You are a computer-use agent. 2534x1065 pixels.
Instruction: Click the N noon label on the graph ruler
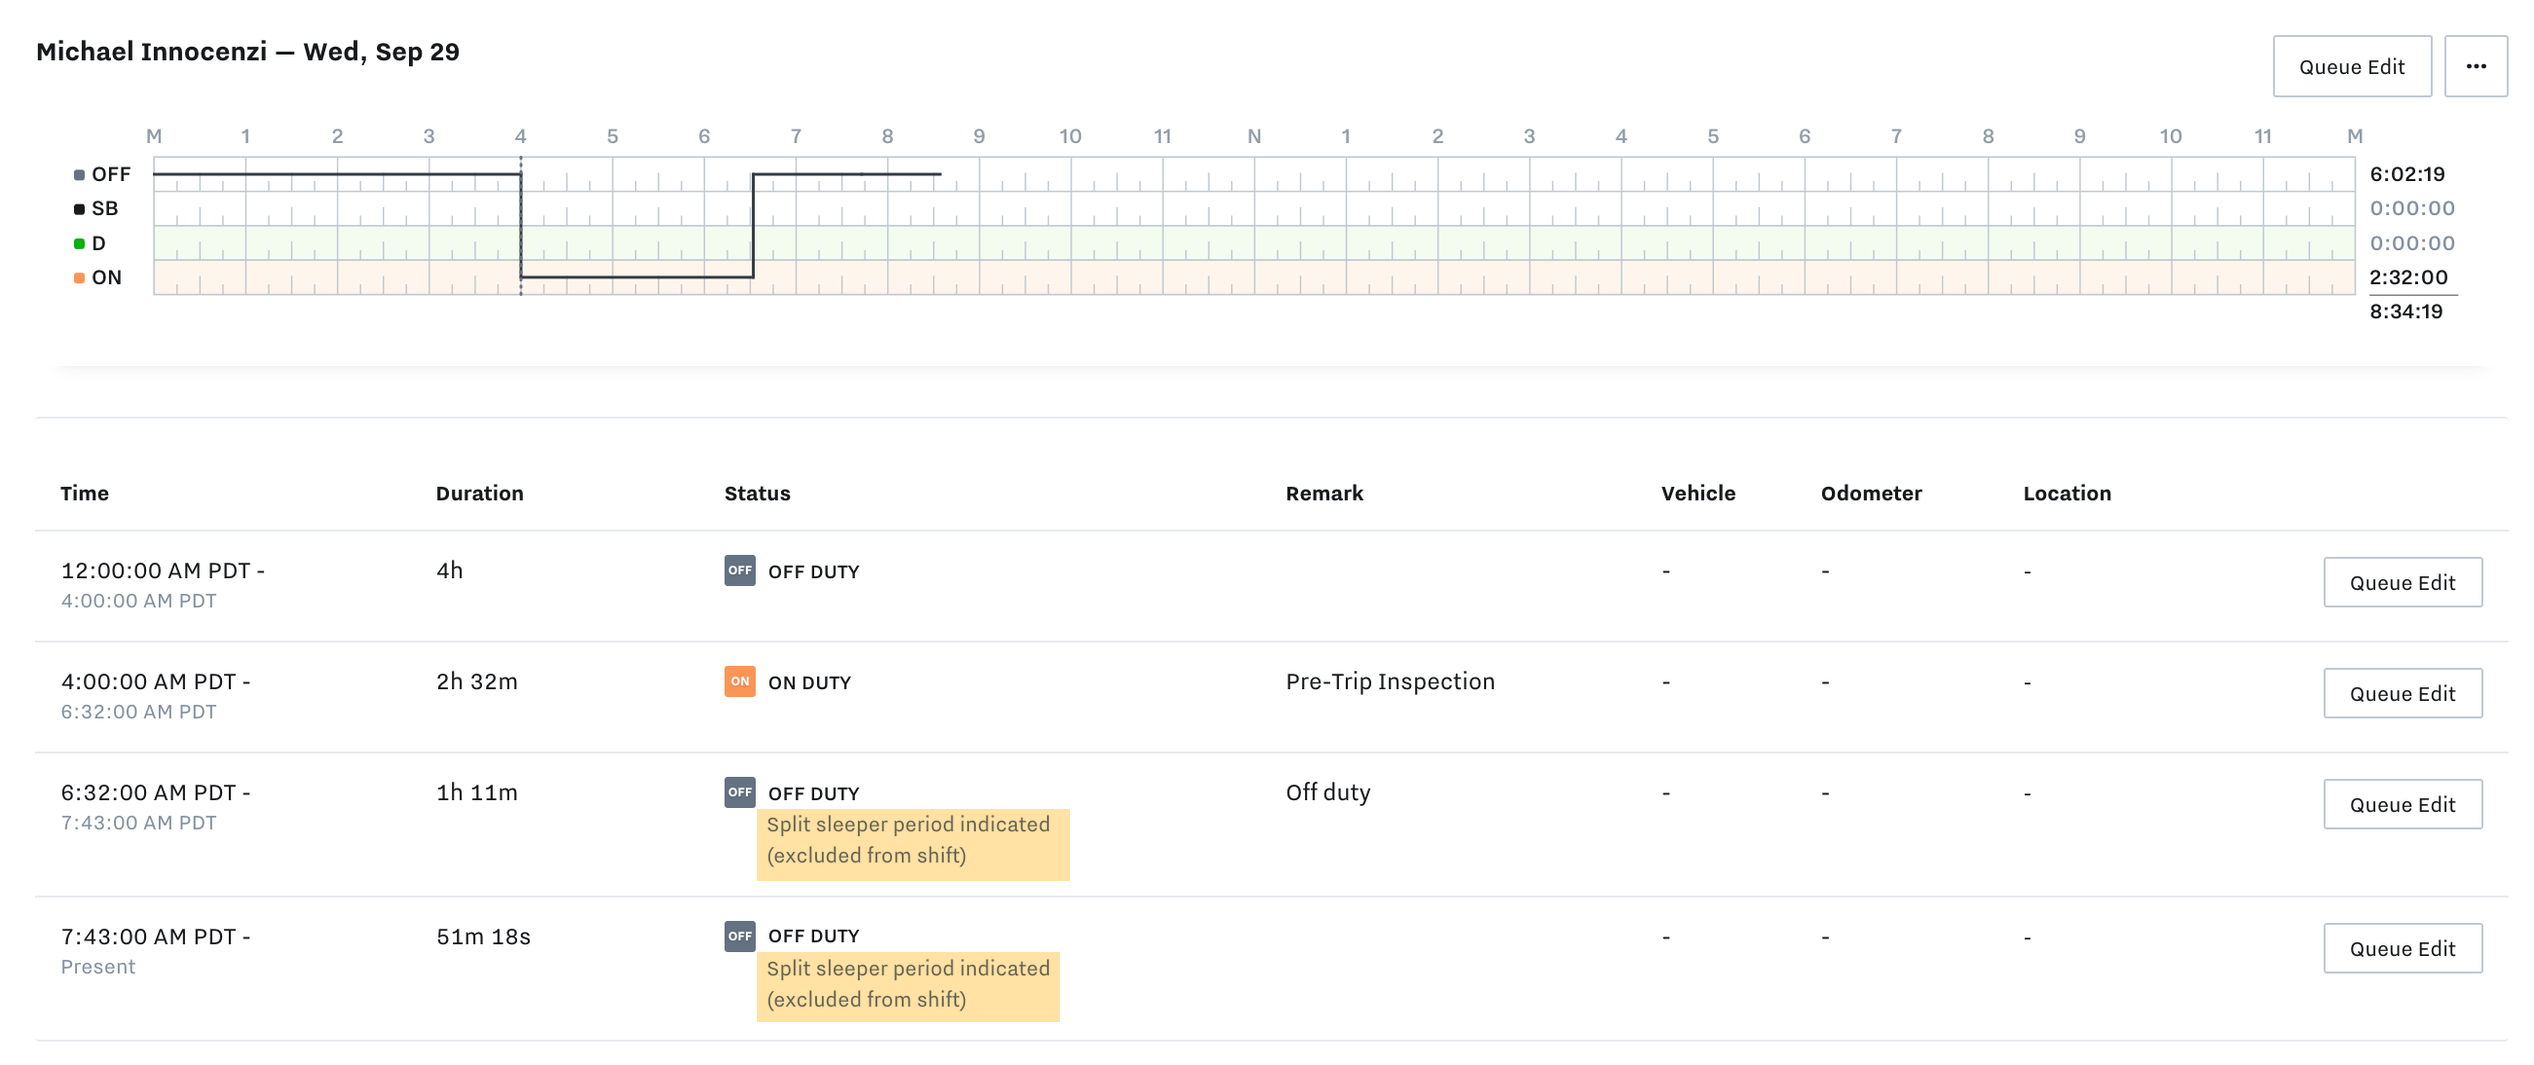(x=1254, y=136)
